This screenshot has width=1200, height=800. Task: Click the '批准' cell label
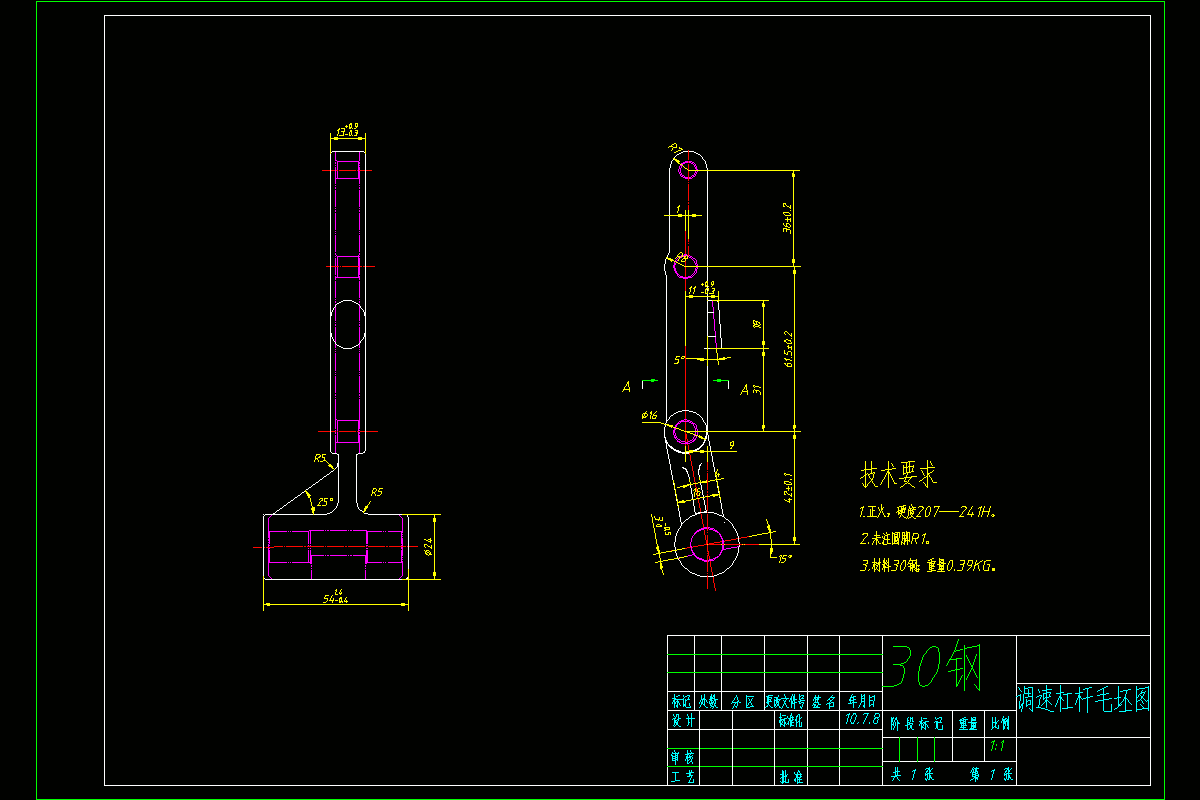pos(791,776)
